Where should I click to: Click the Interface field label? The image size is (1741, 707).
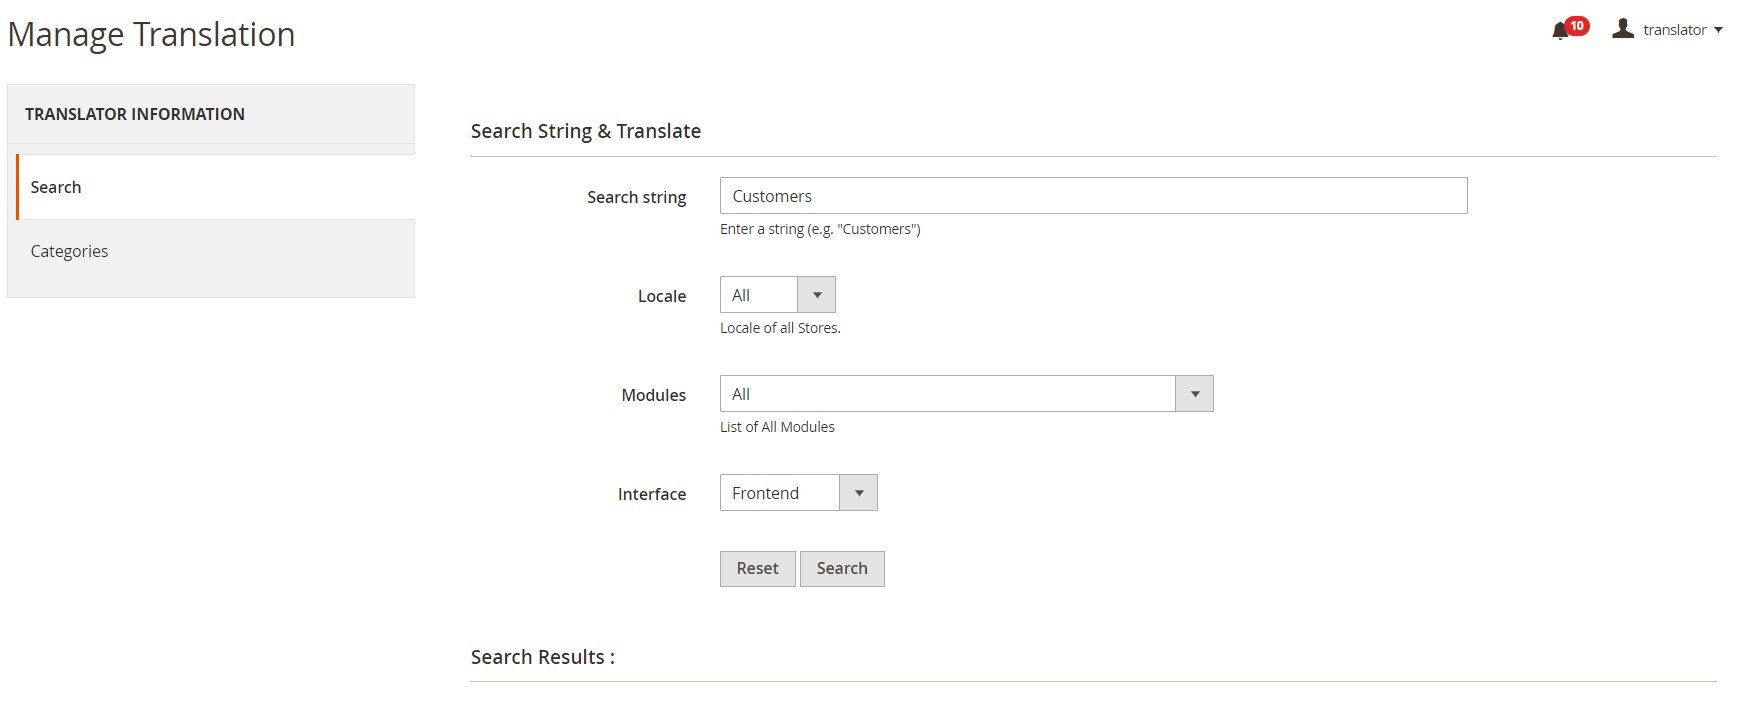(652, 495)
